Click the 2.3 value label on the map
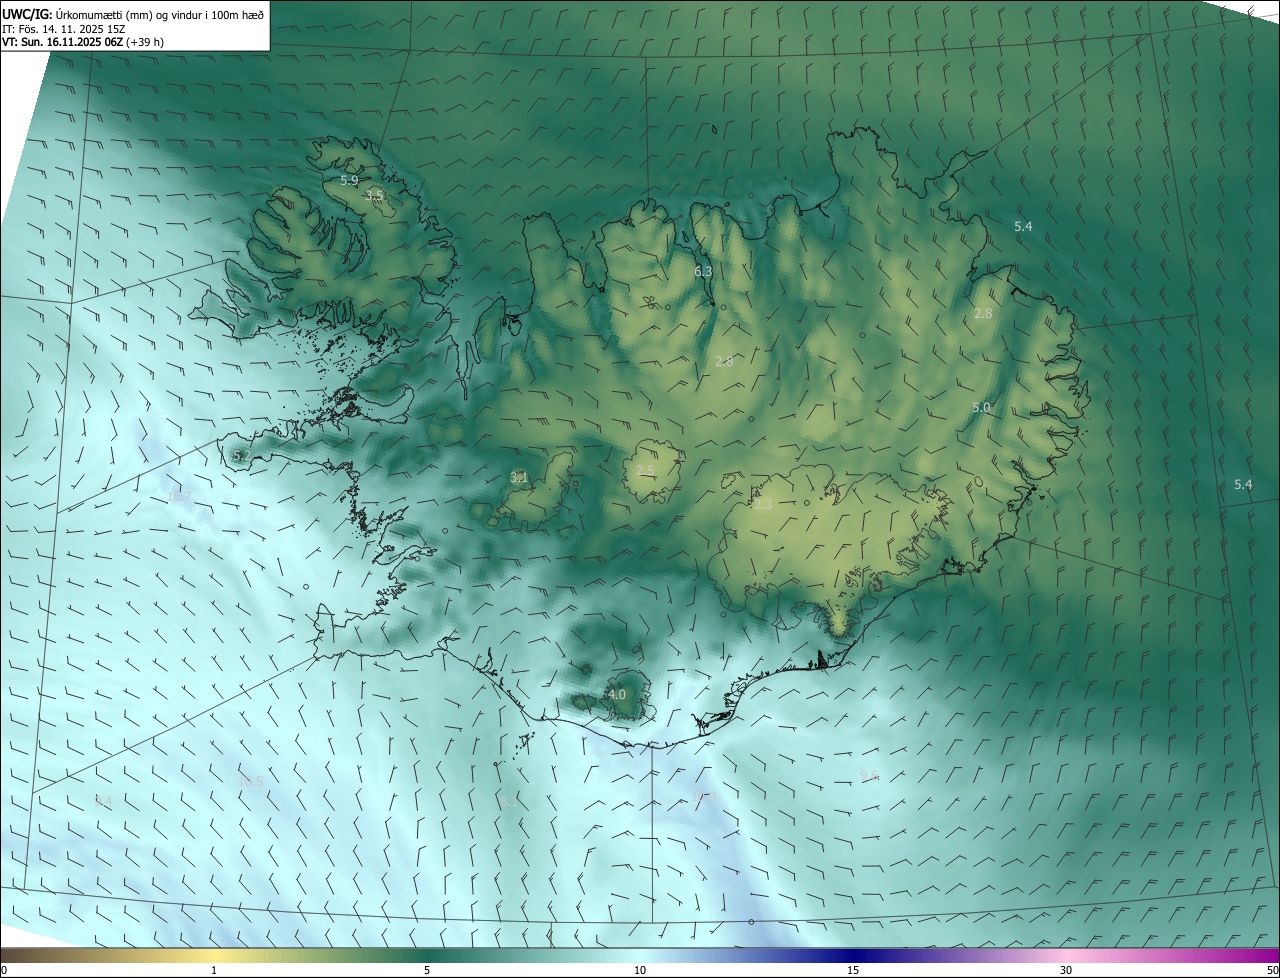 click(763, 505)
